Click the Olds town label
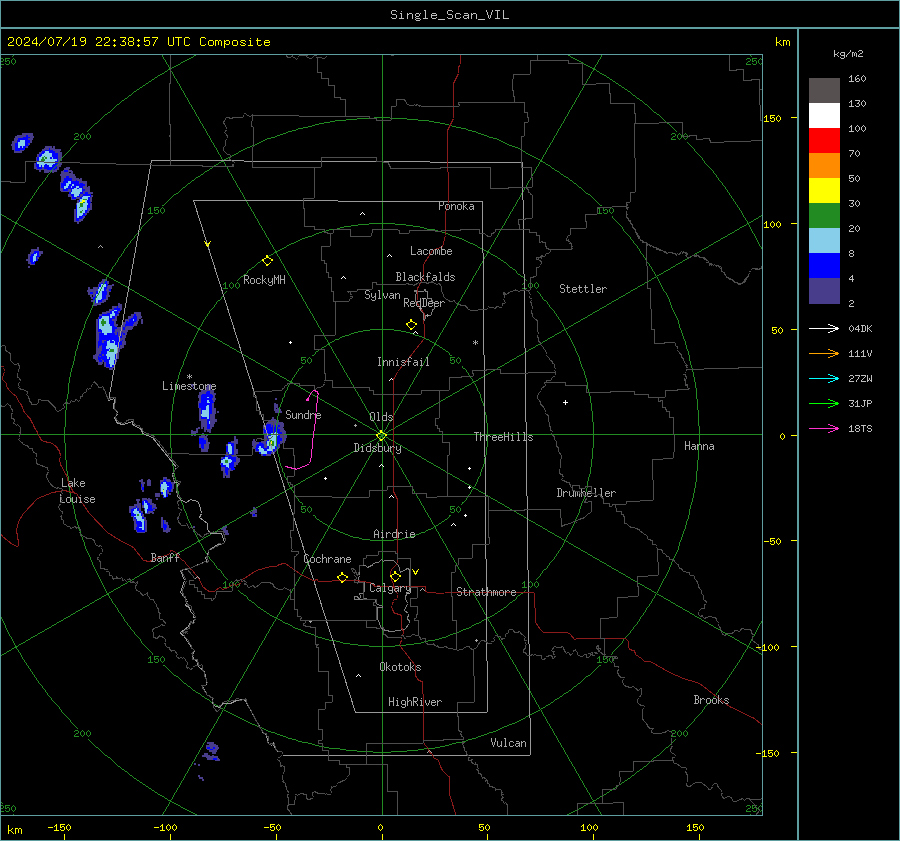Screen dimensions: 900x841 click(x=381, y=417)
